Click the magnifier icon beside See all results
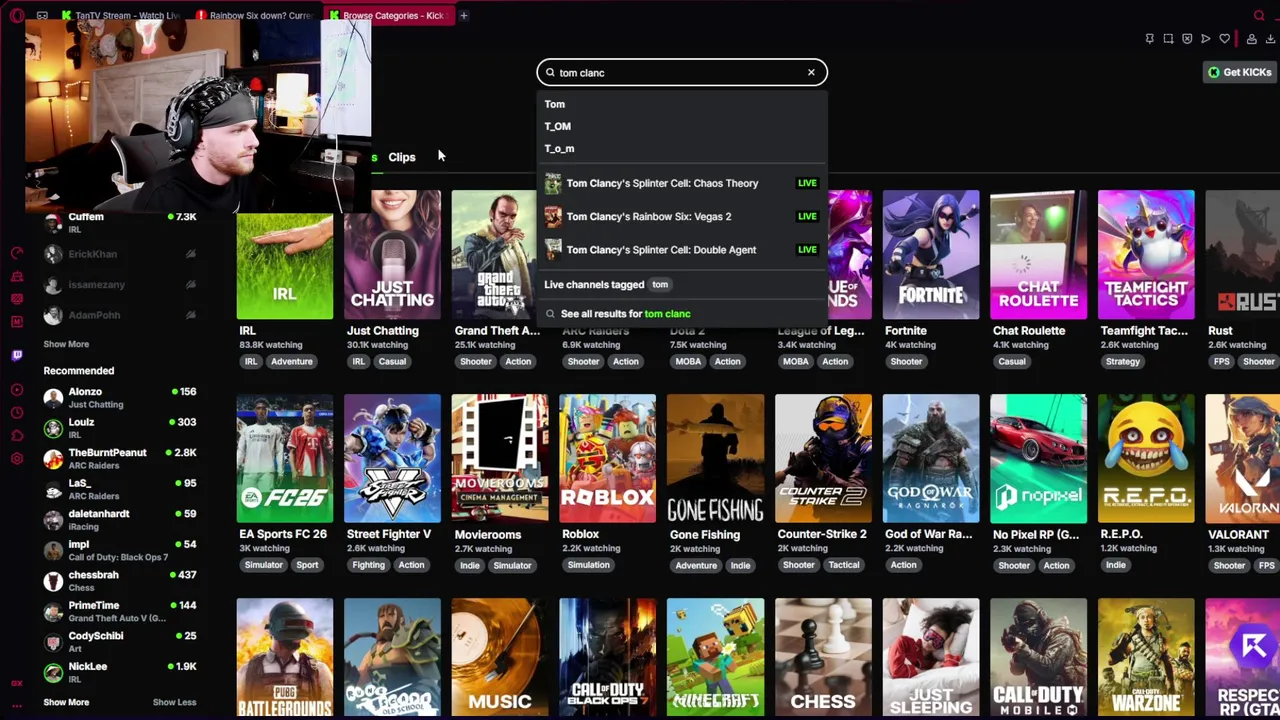Screen dimensions: 1280x720 pyautogui.click(x=550, y=314)
